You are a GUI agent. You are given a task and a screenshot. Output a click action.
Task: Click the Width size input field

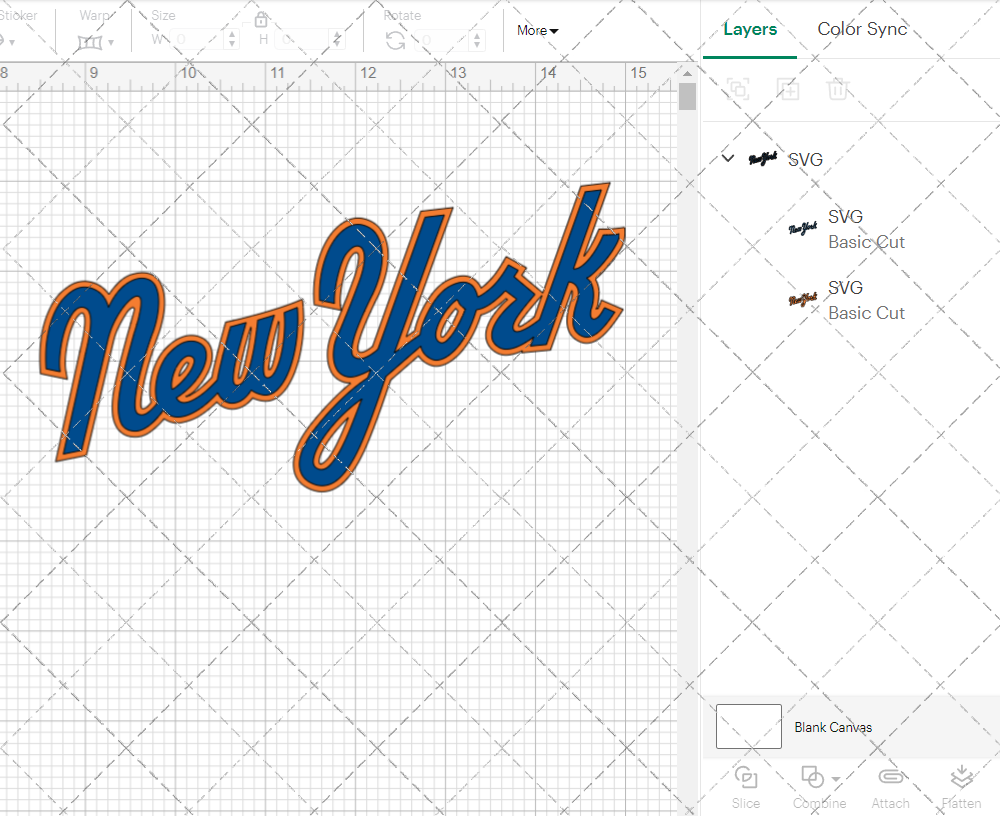(x=198, y=40)
